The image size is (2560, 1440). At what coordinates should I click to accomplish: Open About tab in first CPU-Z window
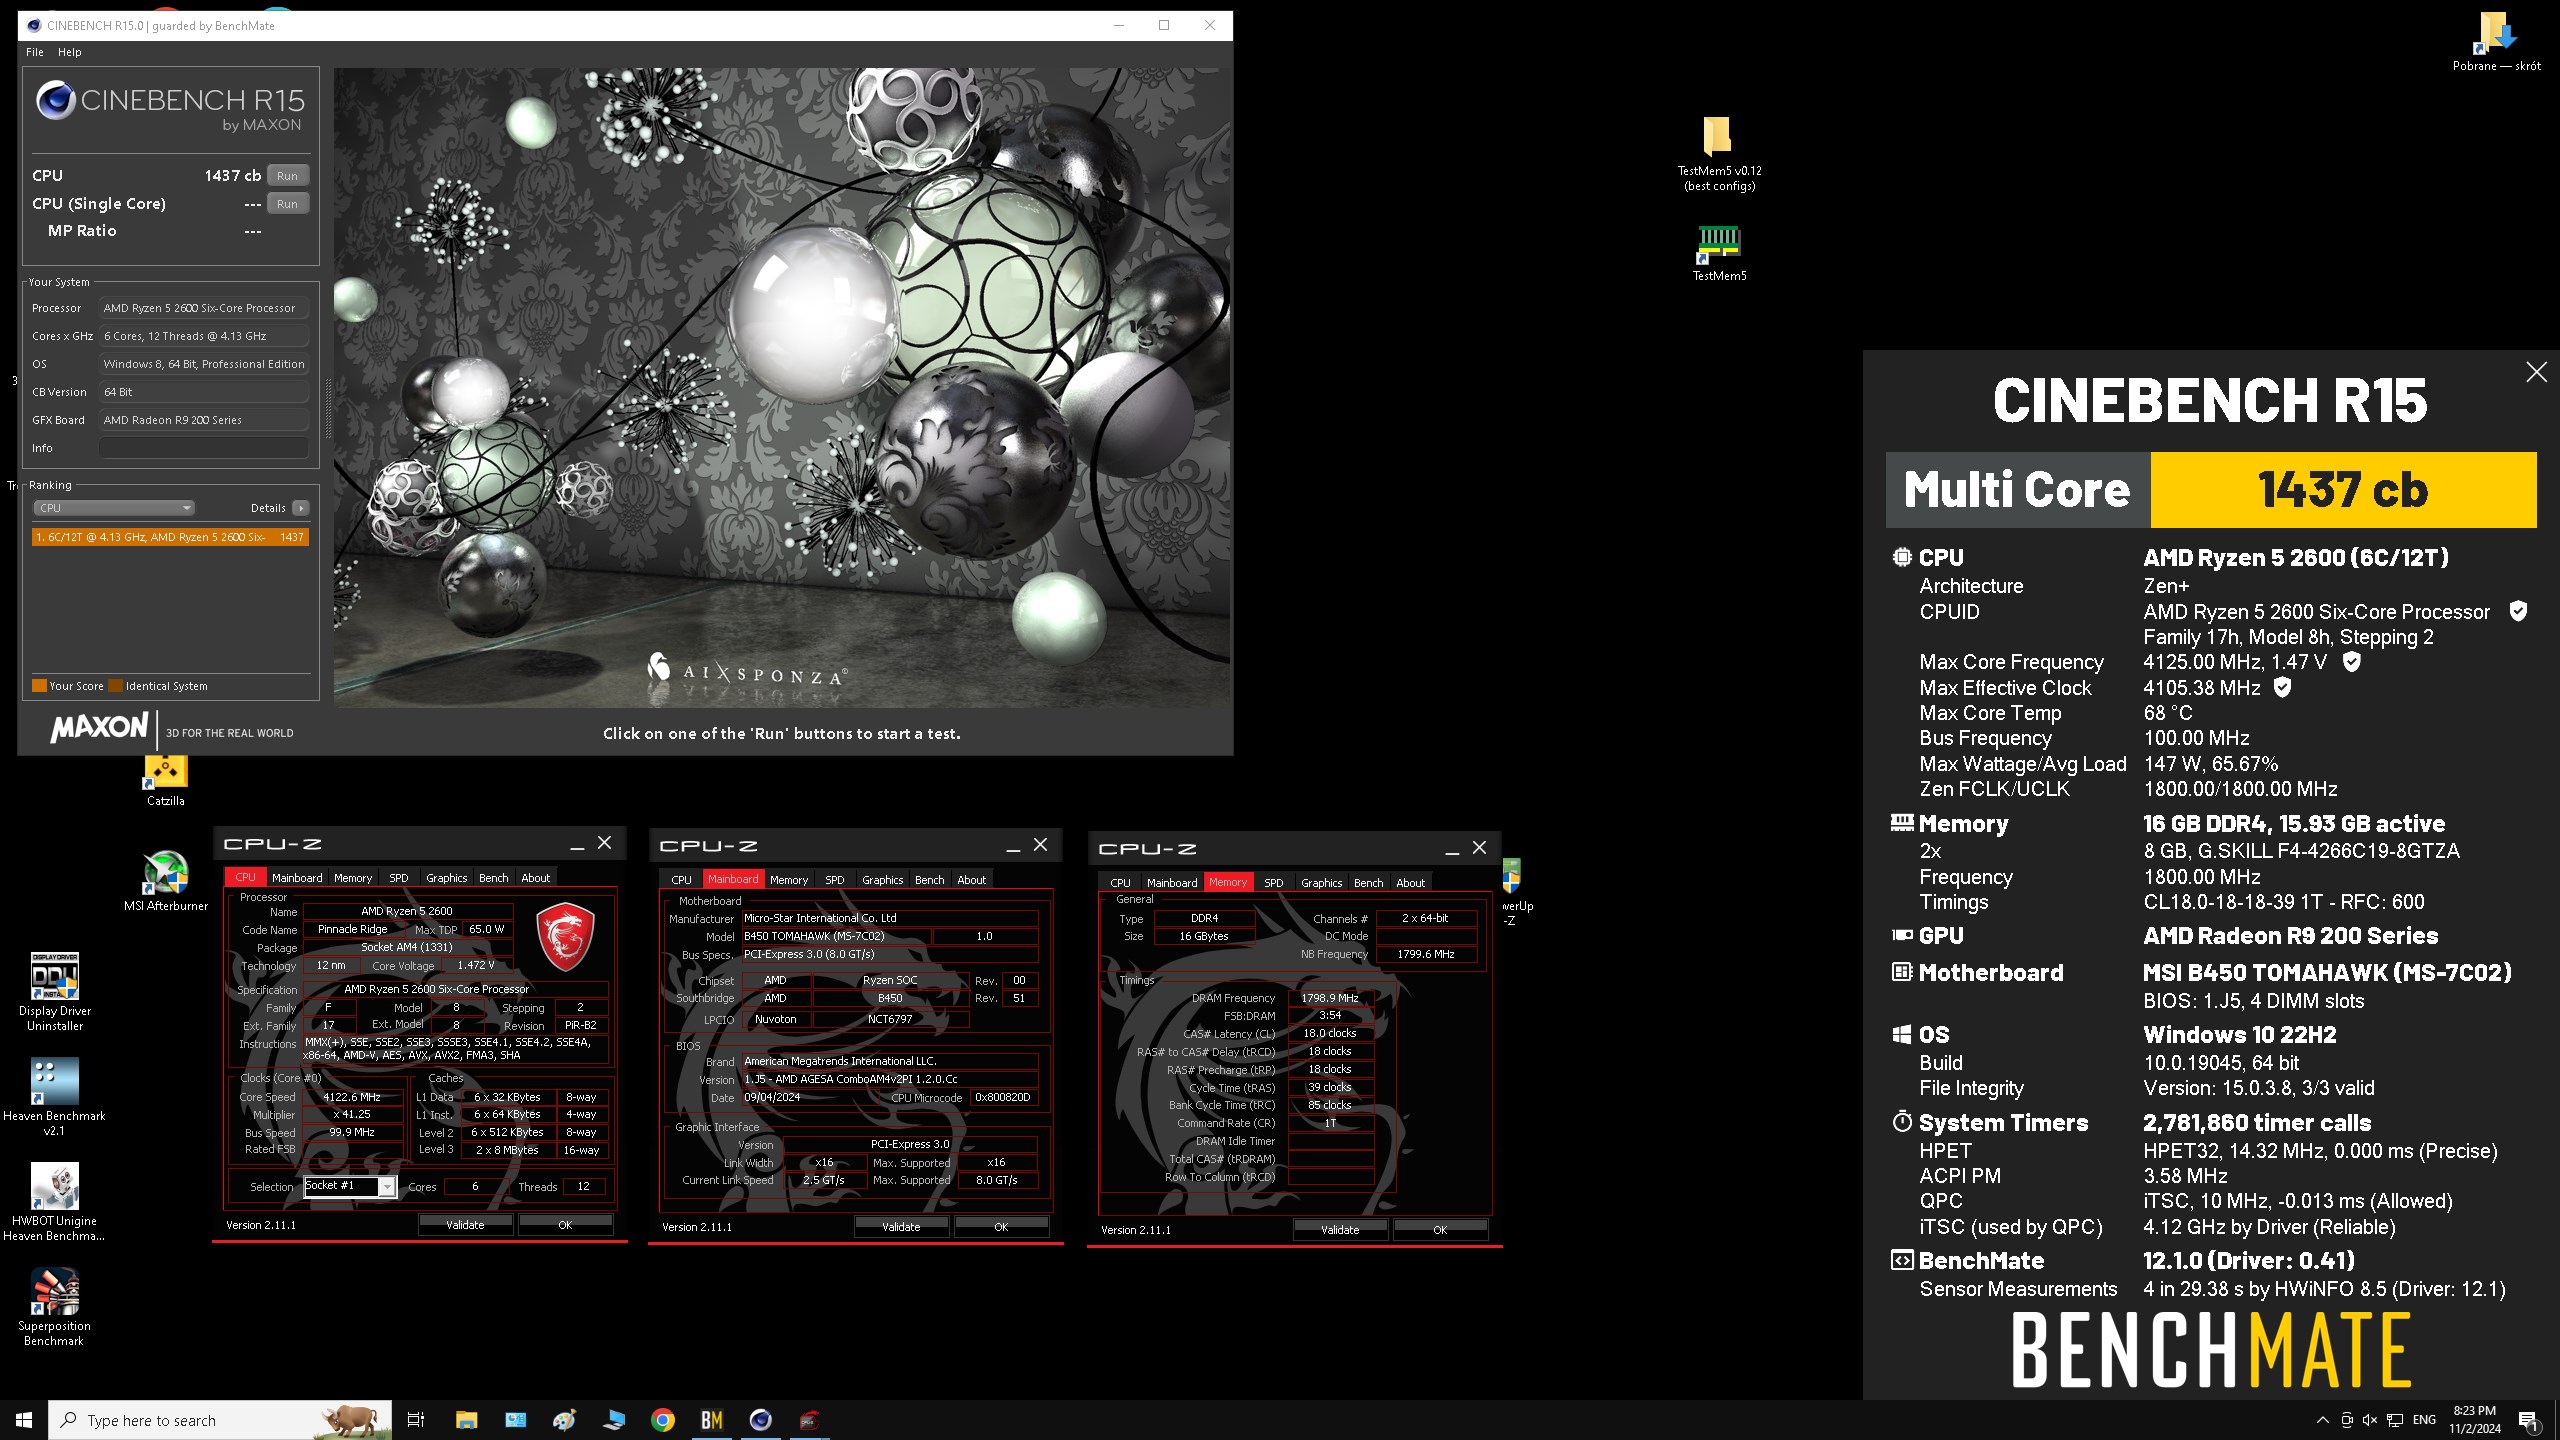coord(536,878)
